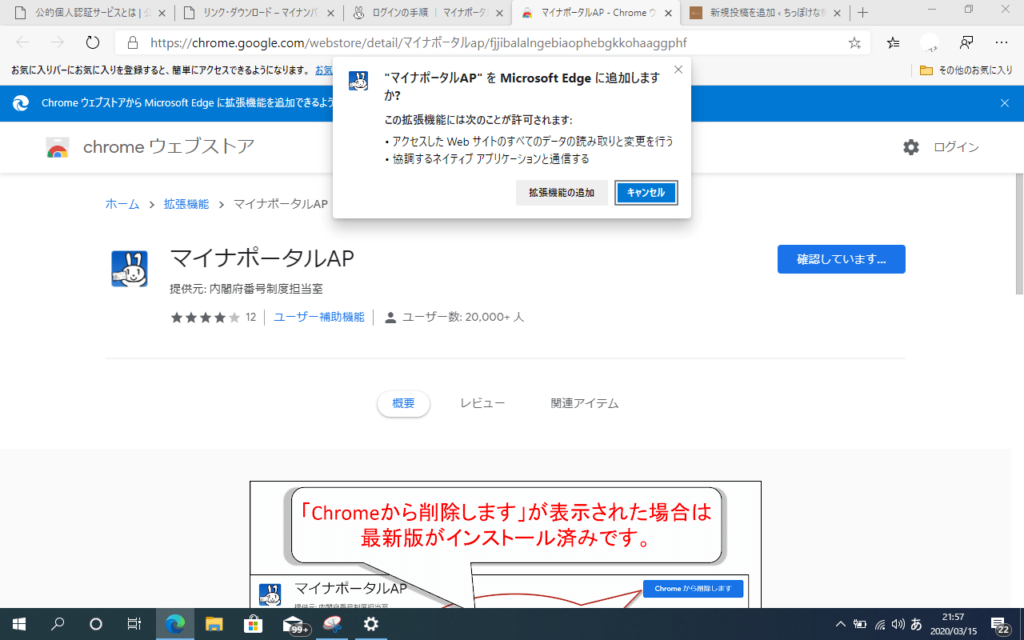The height and width of the screenshot is (640, 1024).
Task: Click the ホーム breadcrumb link
Action: pyautogui.click(x=122, y=204)
